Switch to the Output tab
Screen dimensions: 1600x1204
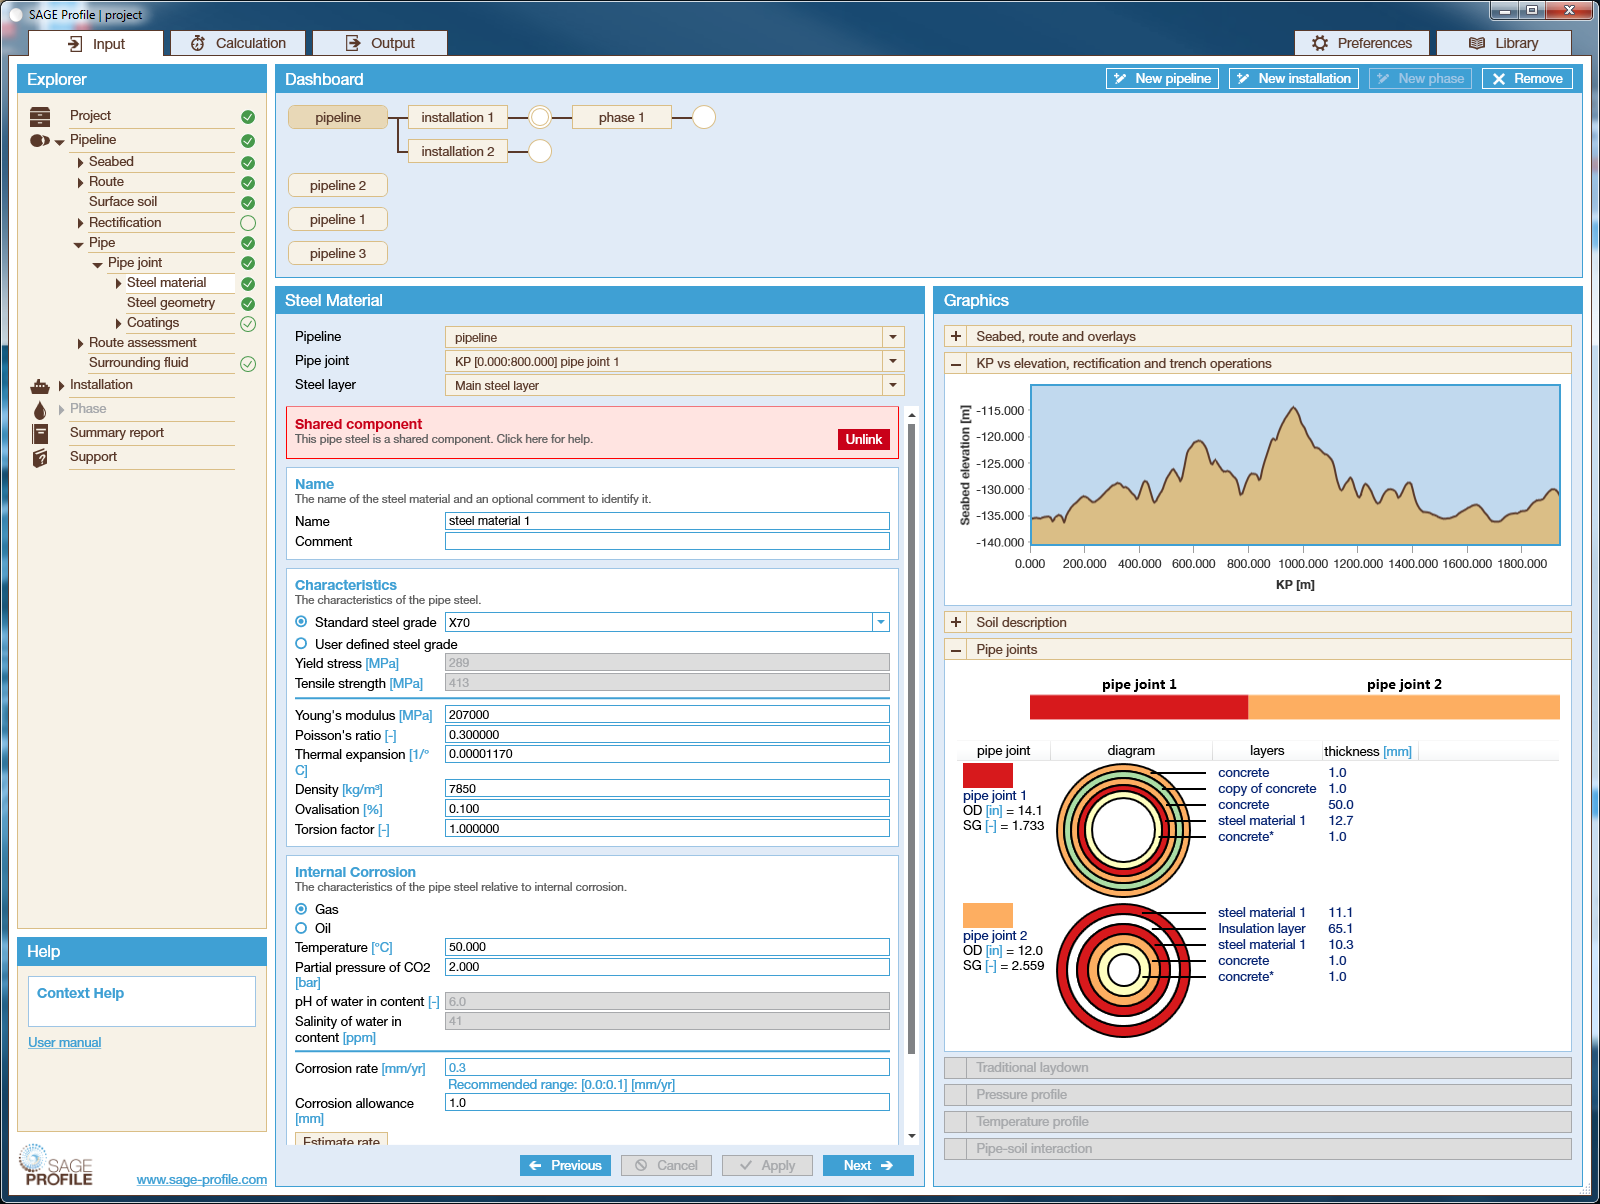380,43
